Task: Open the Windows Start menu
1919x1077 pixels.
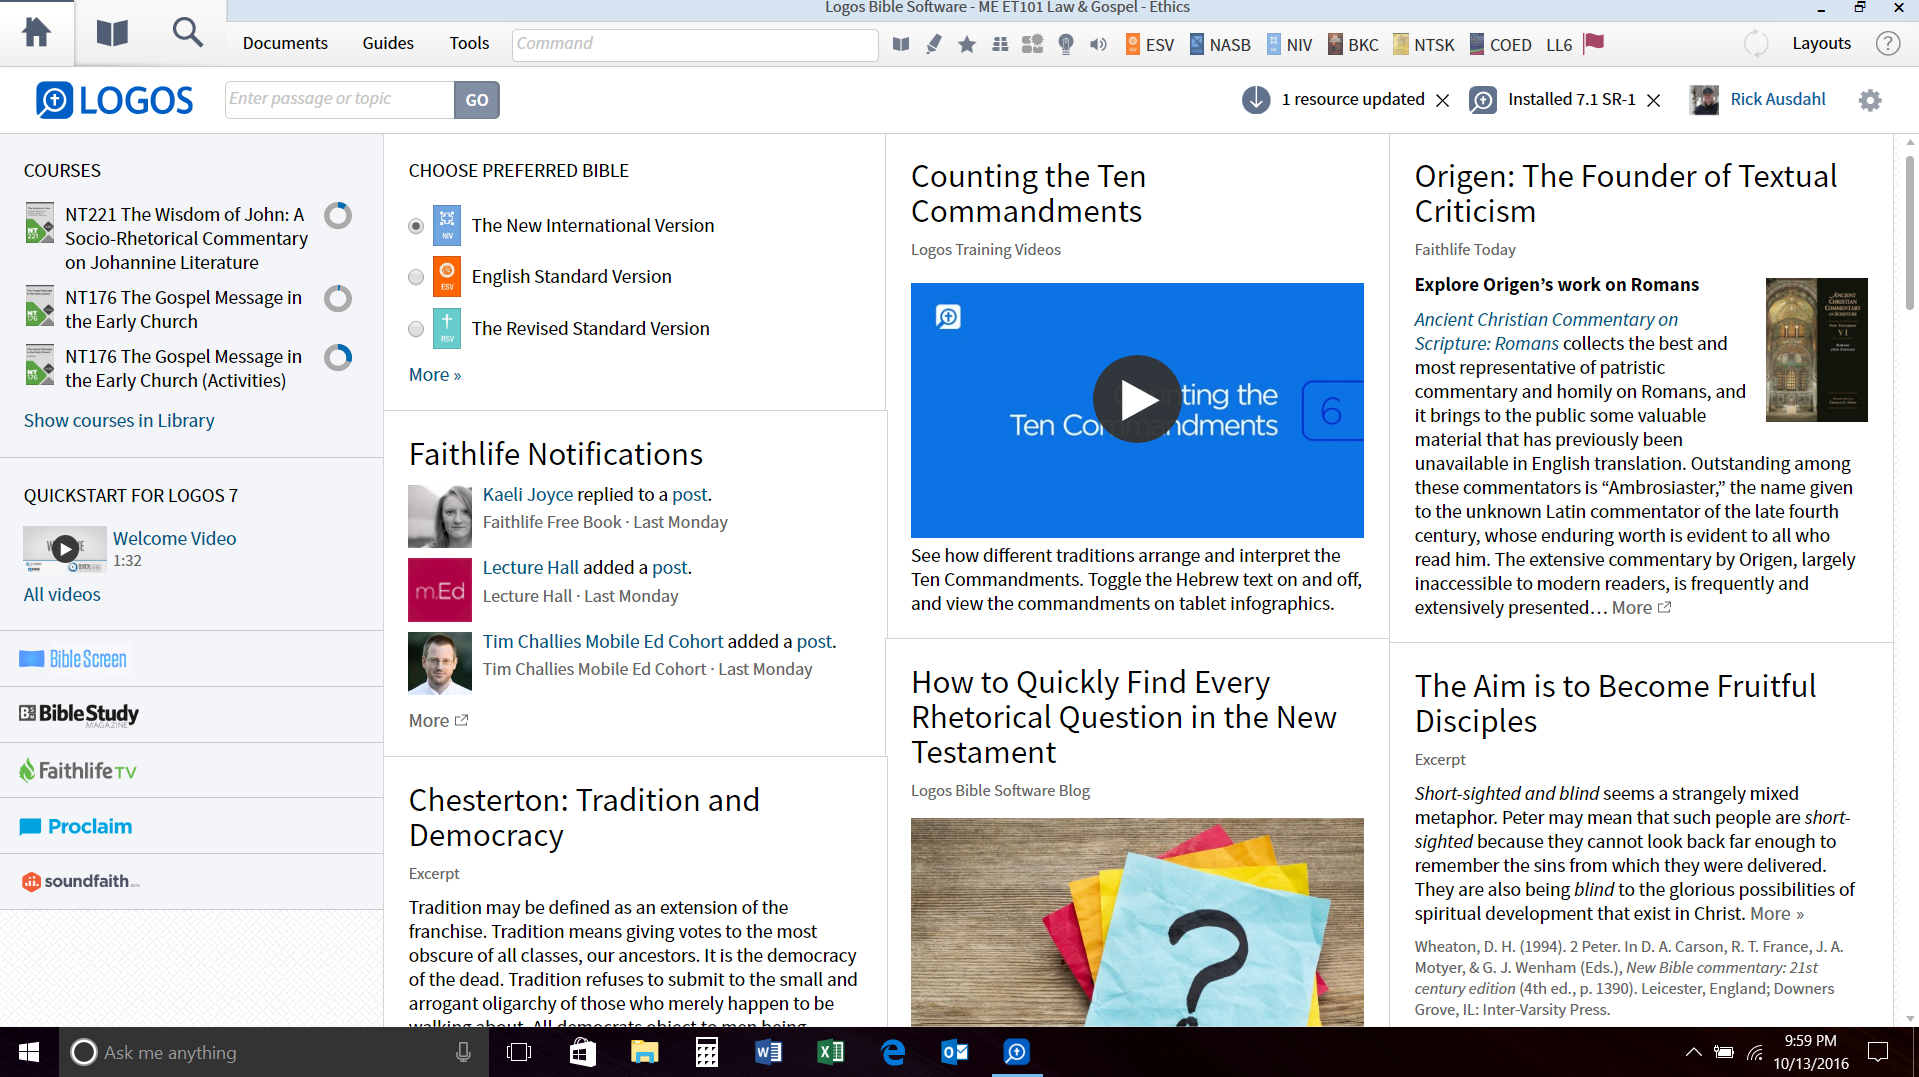Action: tap(29, 1052)
